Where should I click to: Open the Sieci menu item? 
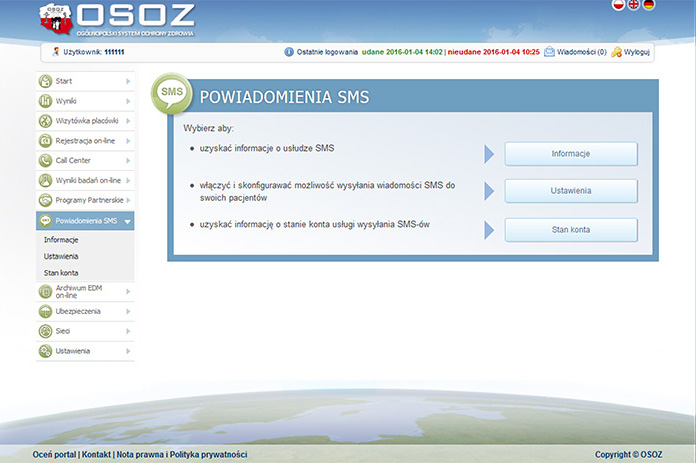pyautogui.click(x=85, y=331)
